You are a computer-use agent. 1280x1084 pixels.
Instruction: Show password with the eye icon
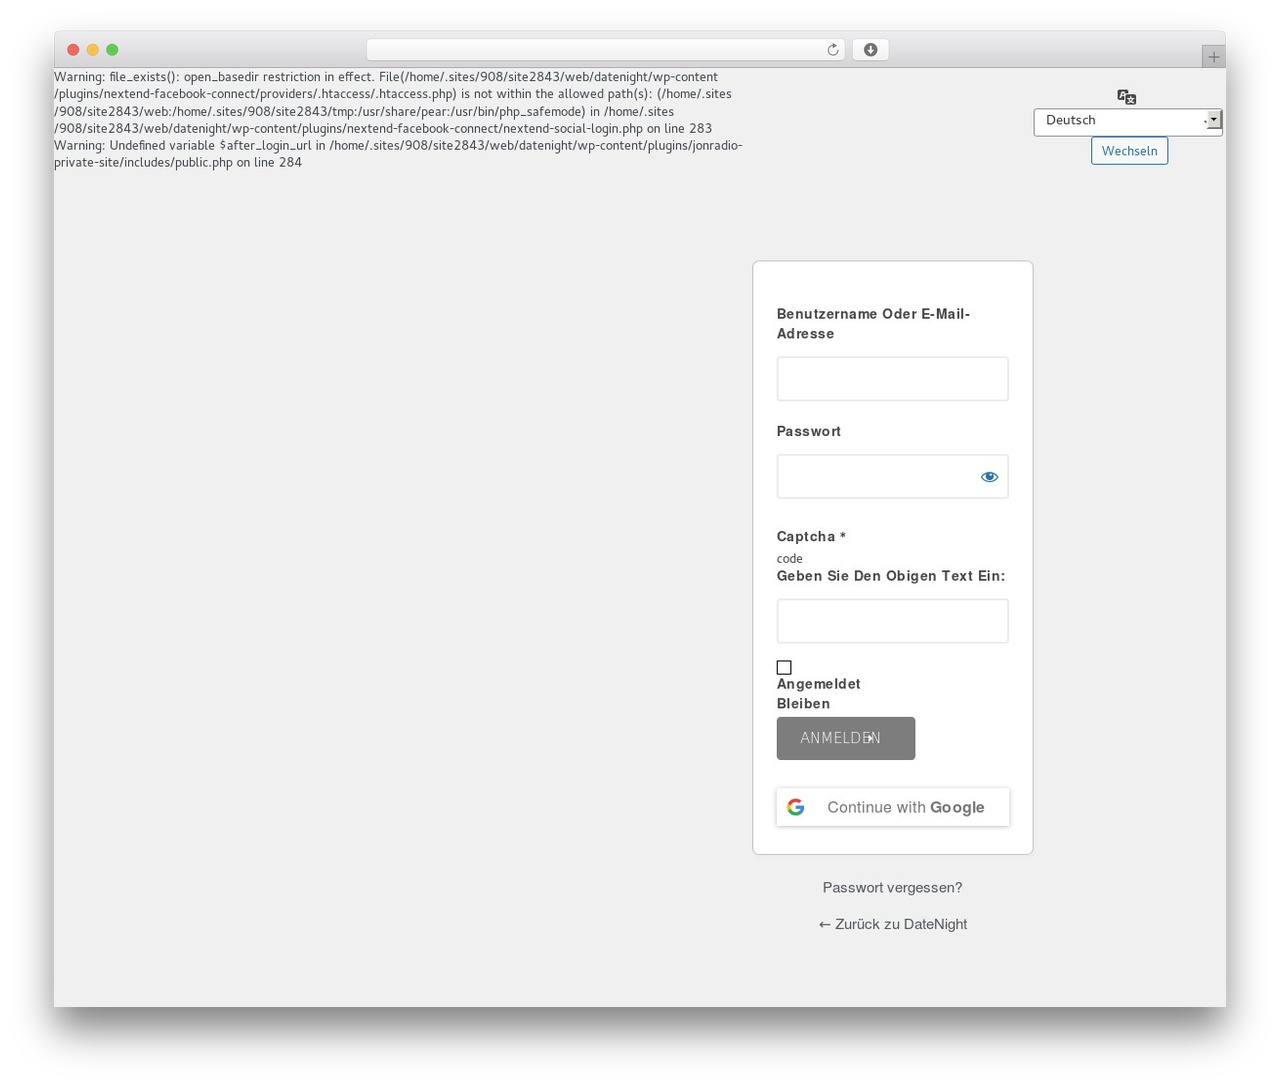pyautogui.click(x=989, y=477)
